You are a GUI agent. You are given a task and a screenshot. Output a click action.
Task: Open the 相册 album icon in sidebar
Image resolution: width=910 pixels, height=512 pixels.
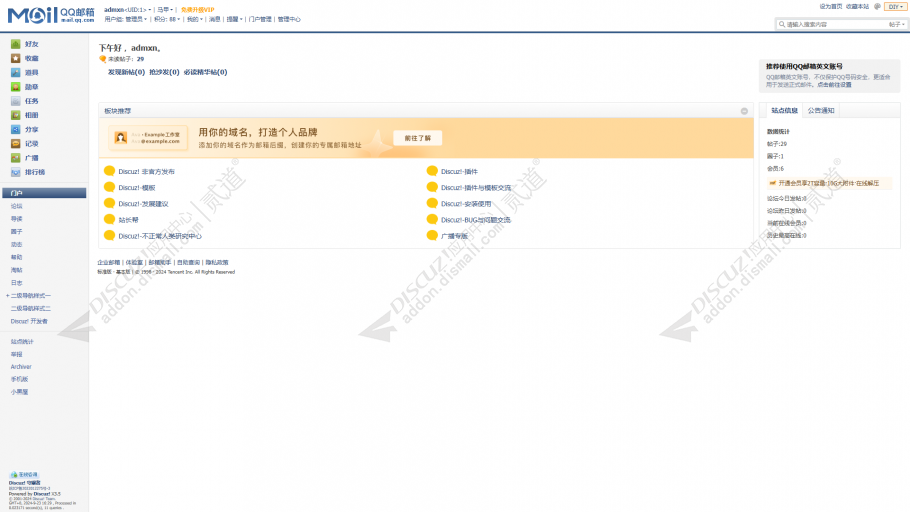point(16,115)
